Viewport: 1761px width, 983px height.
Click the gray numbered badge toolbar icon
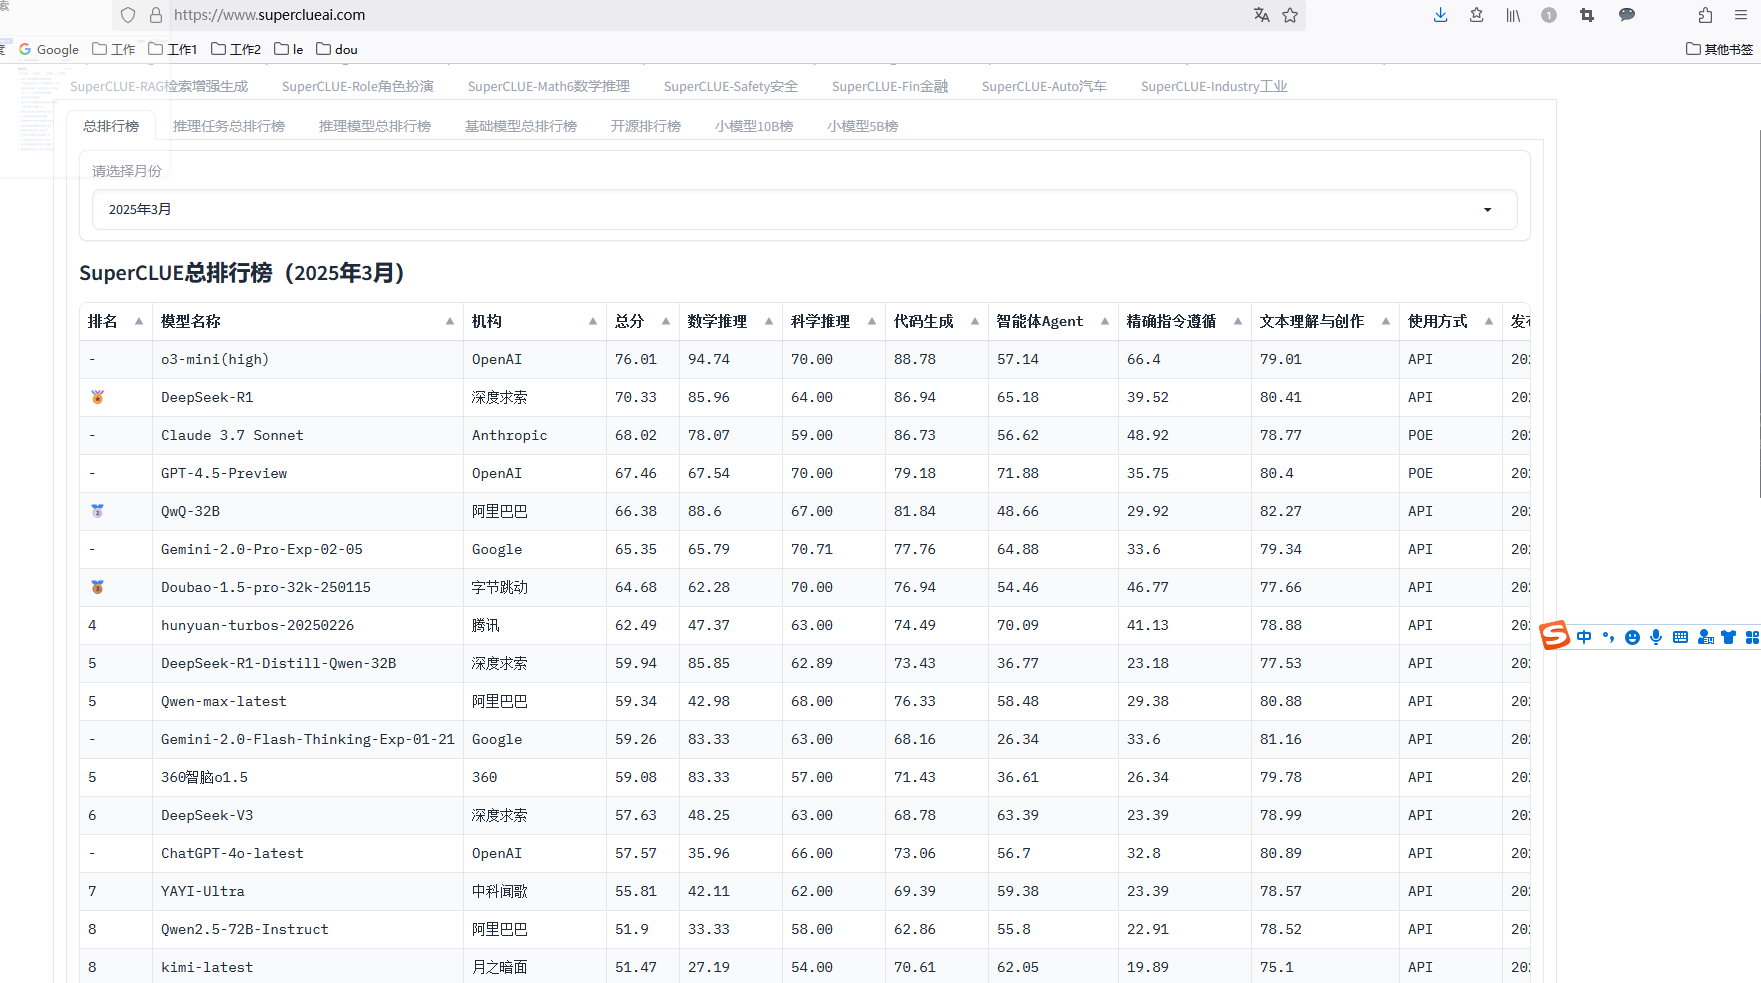1549,15
